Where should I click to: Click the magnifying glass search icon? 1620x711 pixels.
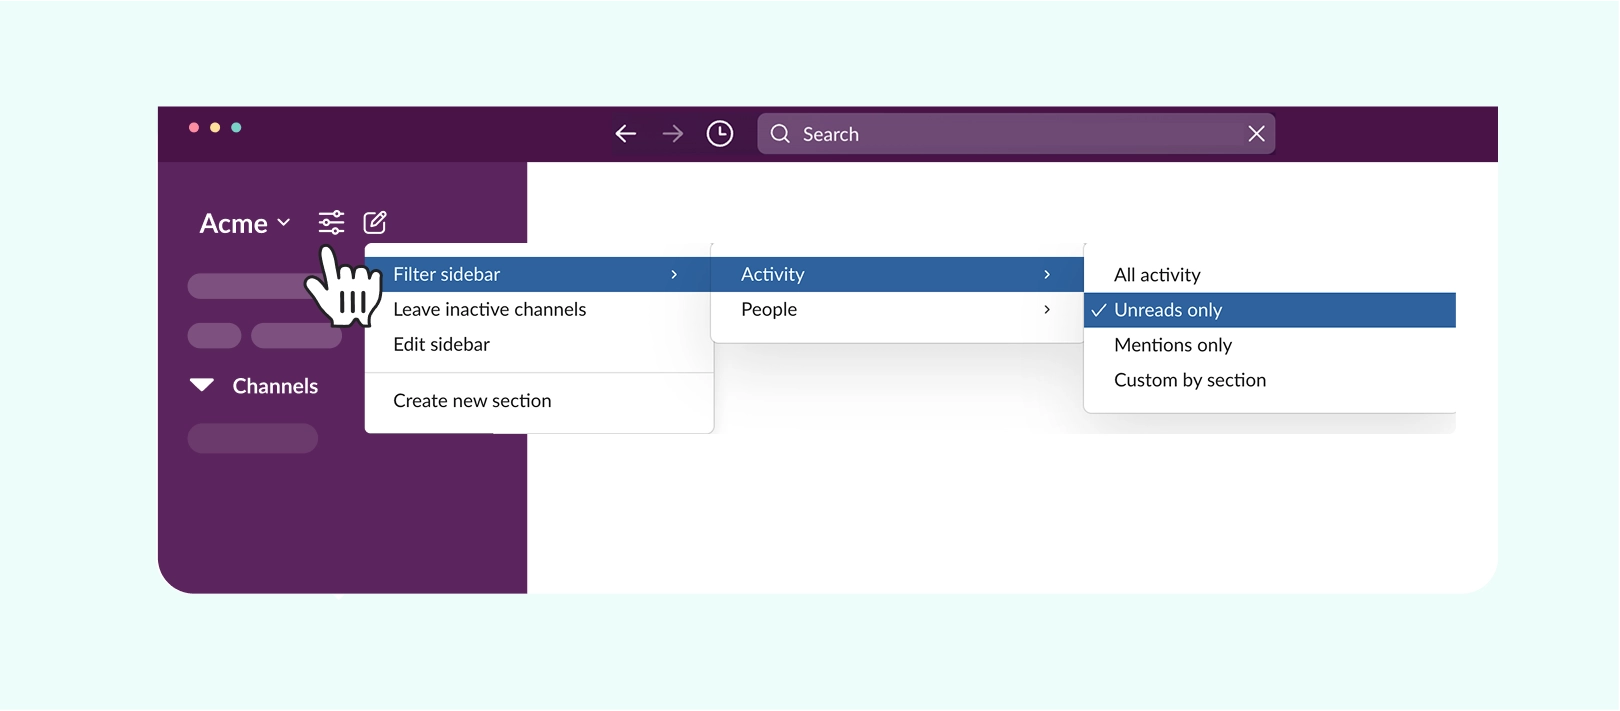pos(780,134)
